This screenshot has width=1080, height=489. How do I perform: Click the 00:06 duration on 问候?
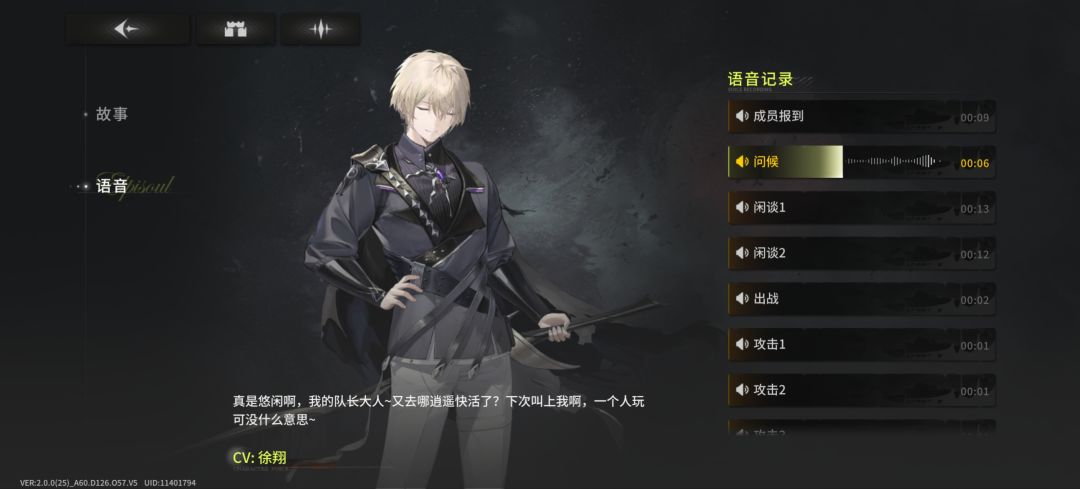click(975, 163)
